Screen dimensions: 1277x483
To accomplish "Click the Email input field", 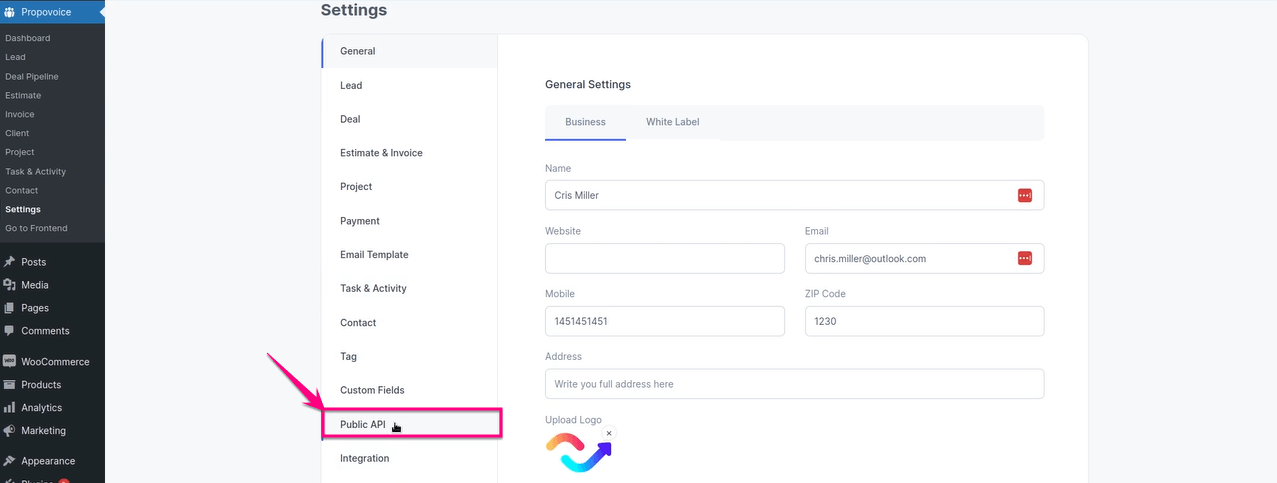I will click(924, 258).
